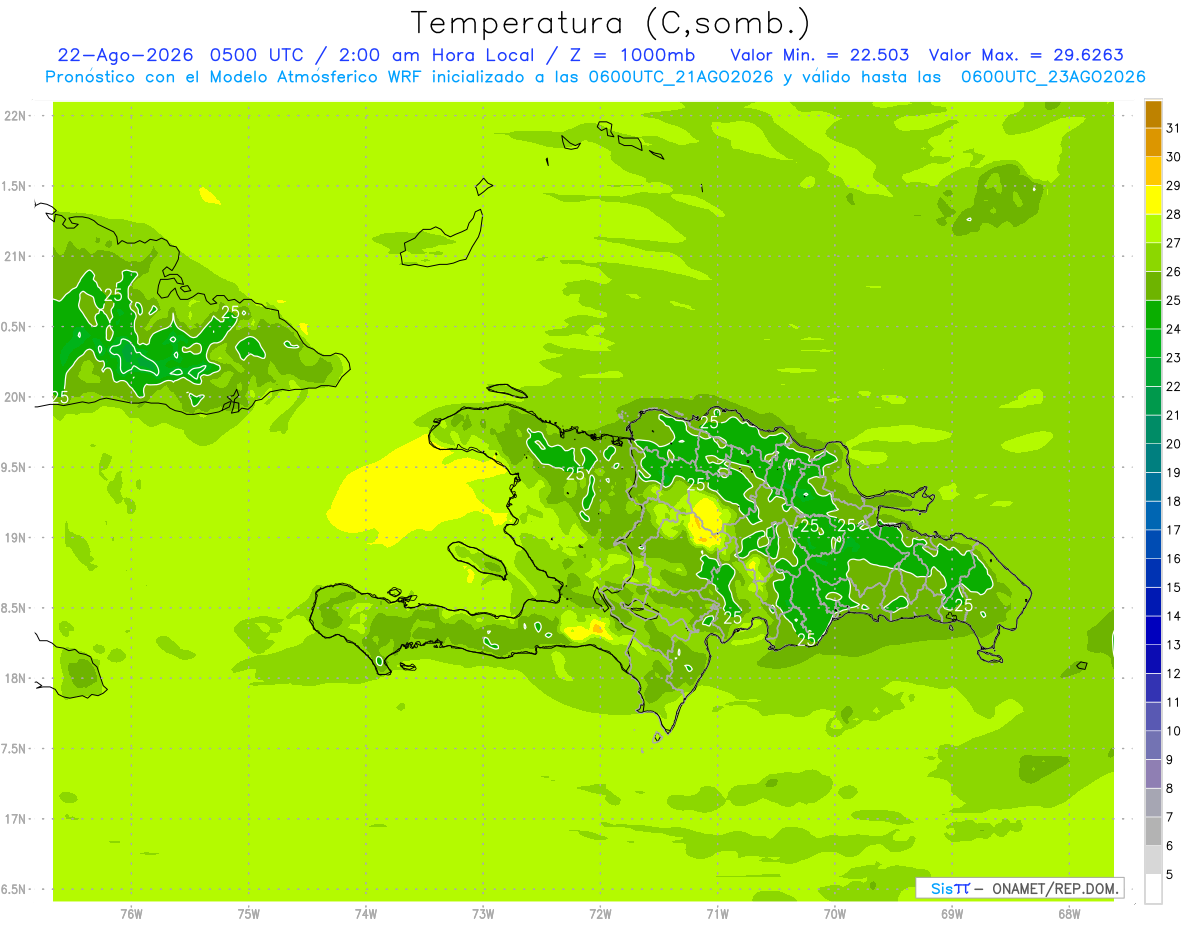Click the 'Temperatura (C,somb.)' title
1200x927 pixels.
[610, 23]
